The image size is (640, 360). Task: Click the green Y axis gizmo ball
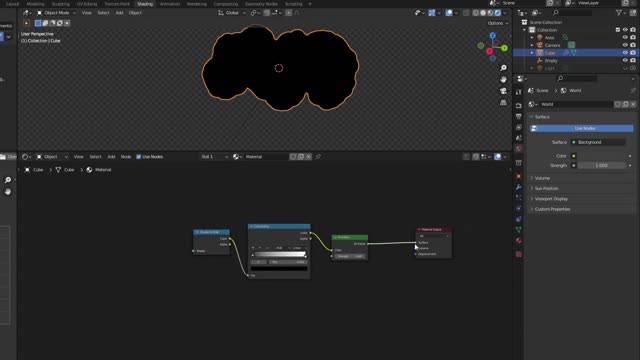click(504, 48)
